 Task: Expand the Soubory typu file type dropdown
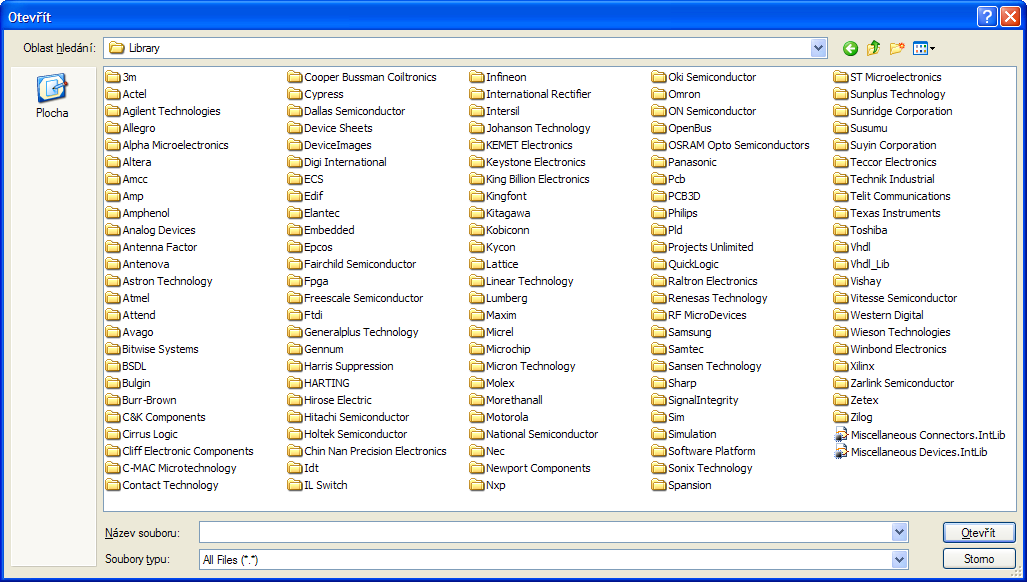900,560
